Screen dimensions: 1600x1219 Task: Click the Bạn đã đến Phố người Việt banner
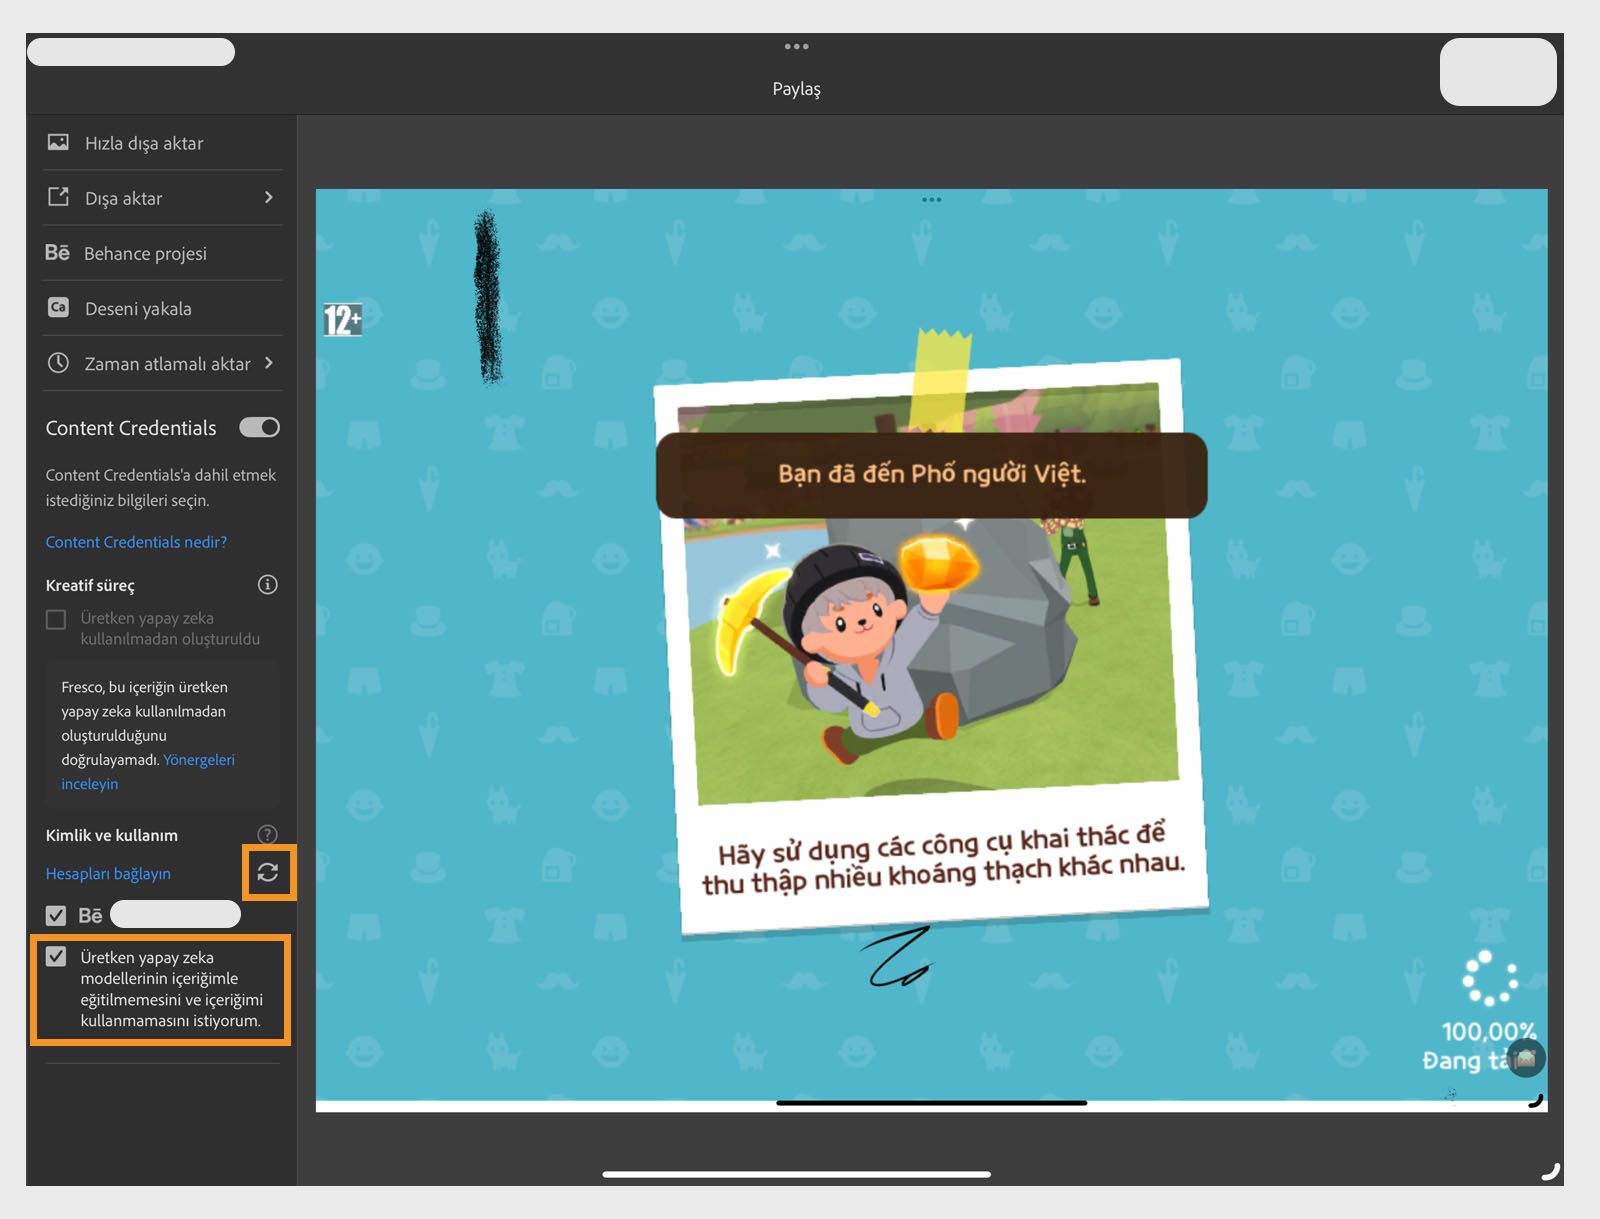click(x=931, y=474)
